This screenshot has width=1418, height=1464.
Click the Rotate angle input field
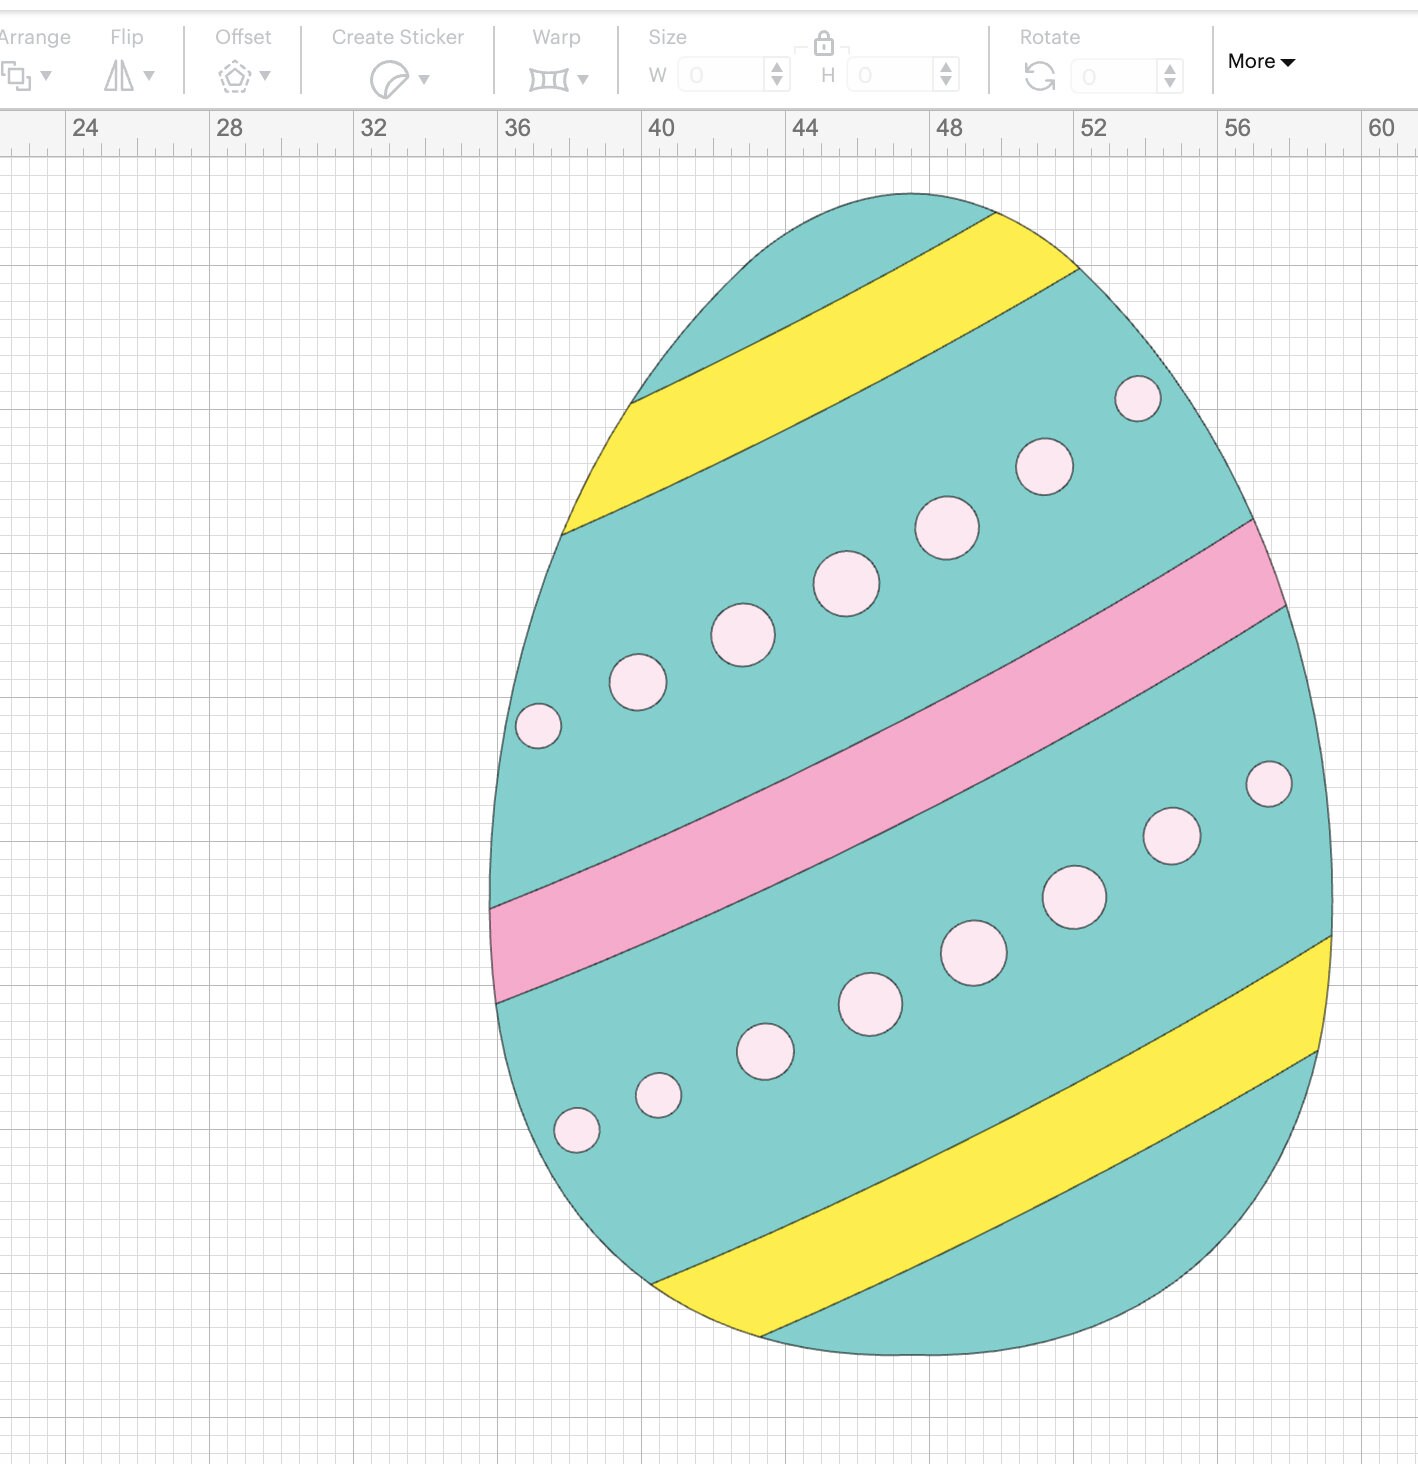[1114, 76]
